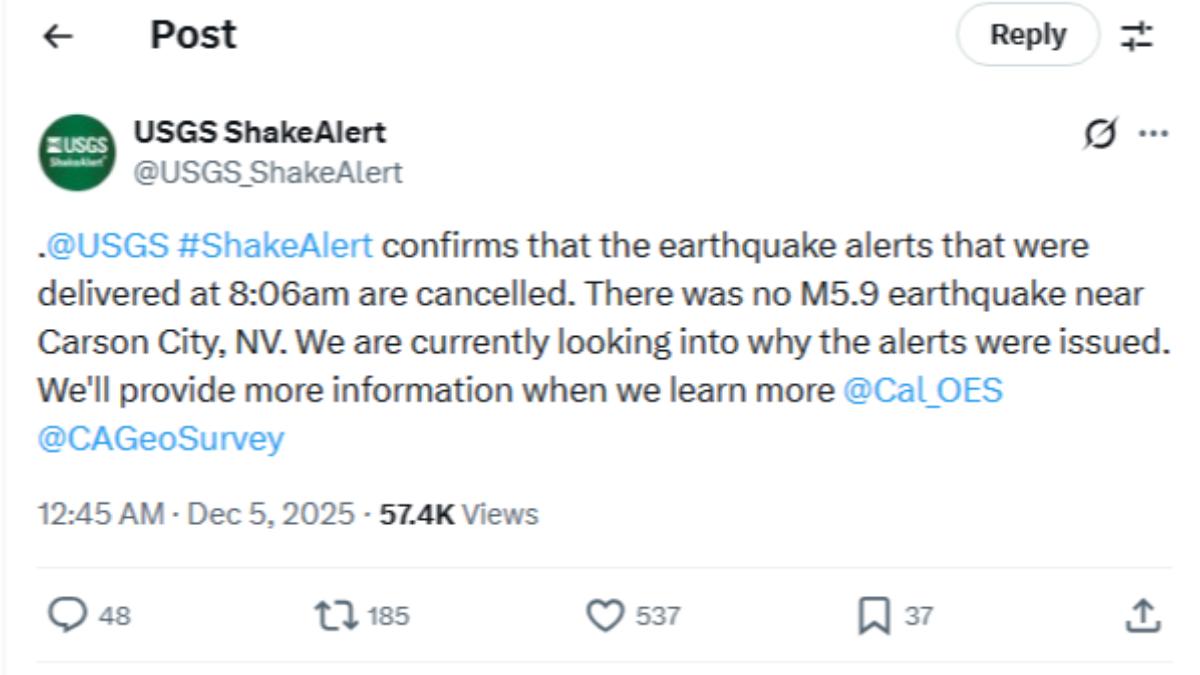
Task: Go back using the arrow icon
Action: (58, 34)
